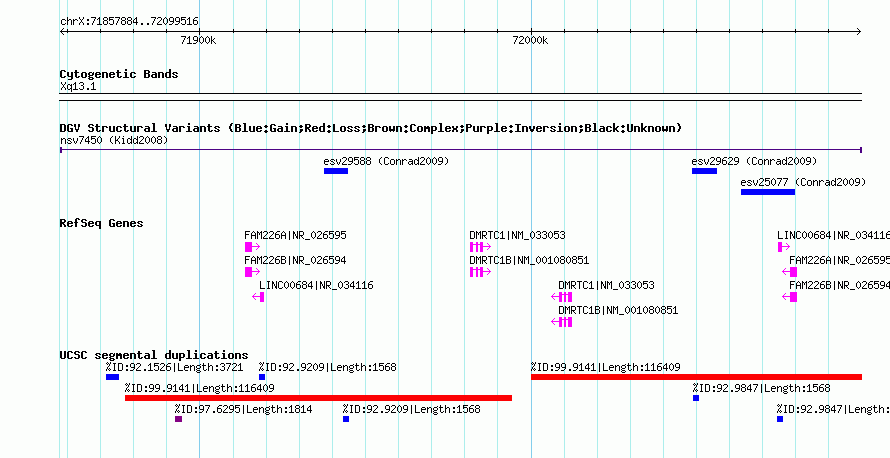890x458 pixels.
Task: Open the RefSeq Genes track title
Action: tap(102, 223)
